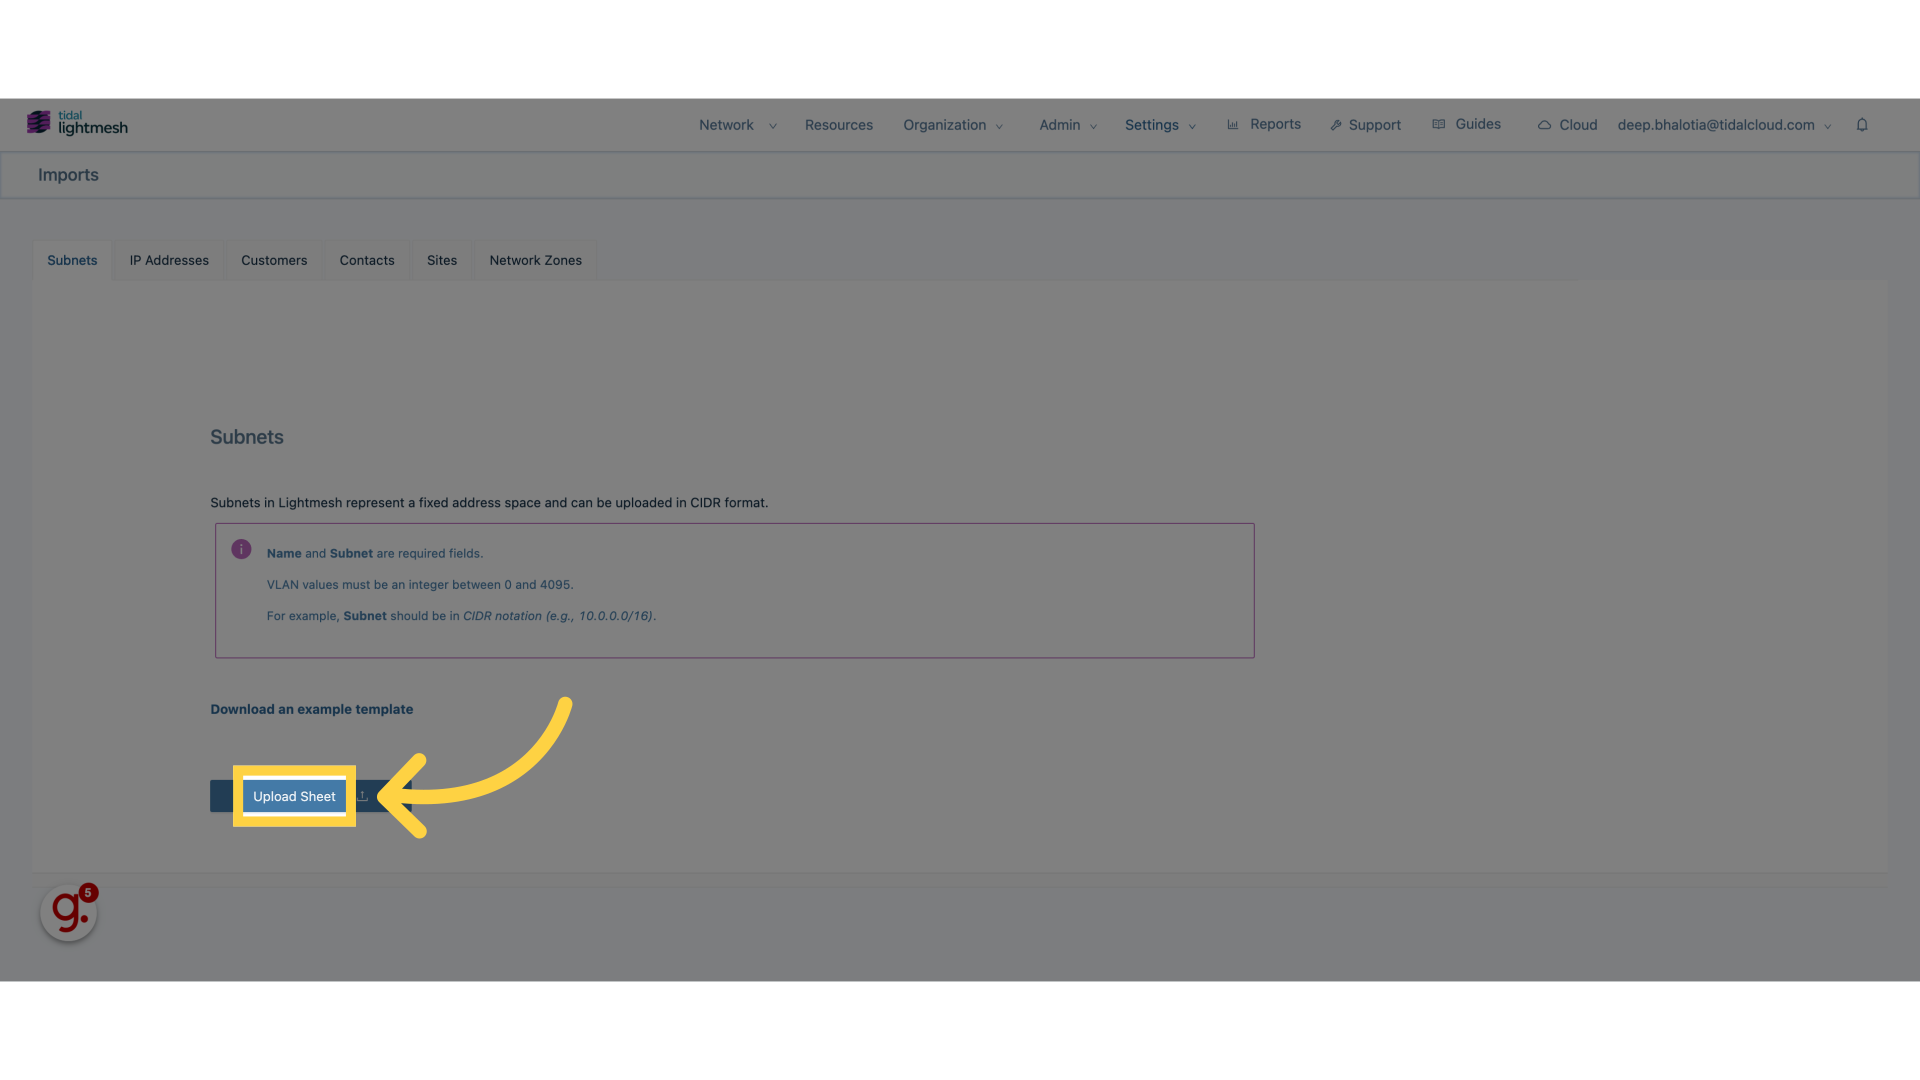Click the Reports icon
The image size is (1920, 1080).
1232,124
